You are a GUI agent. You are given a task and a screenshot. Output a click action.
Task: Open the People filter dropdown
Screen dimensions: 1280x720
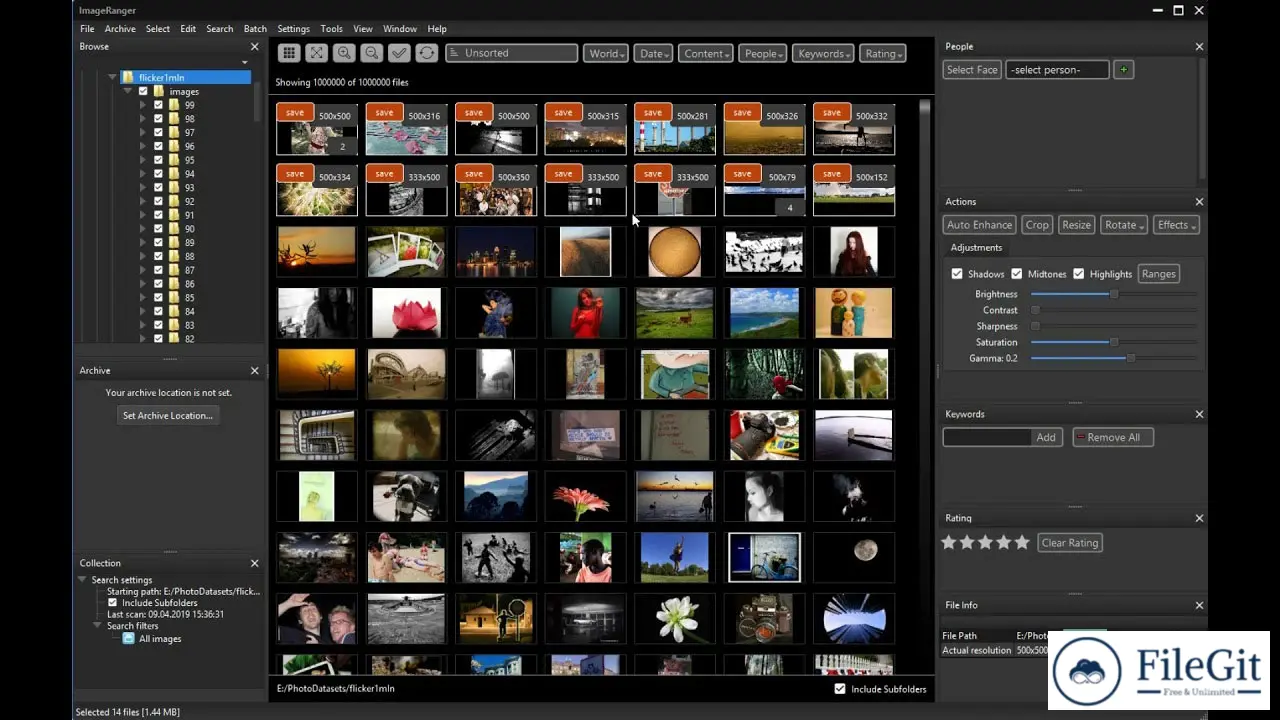pos(763,54)
